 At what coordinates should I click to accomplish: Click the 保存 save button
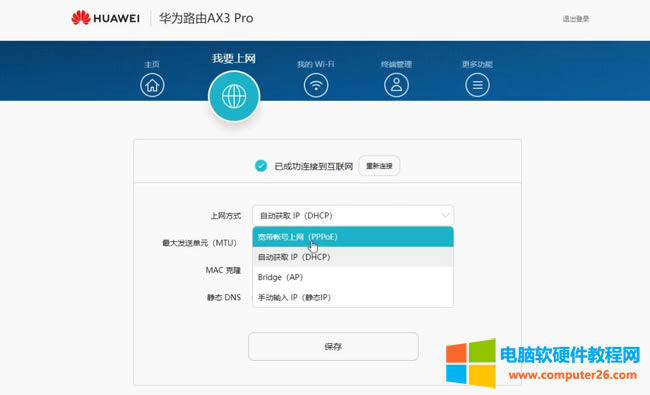click(x=333, y=347)
